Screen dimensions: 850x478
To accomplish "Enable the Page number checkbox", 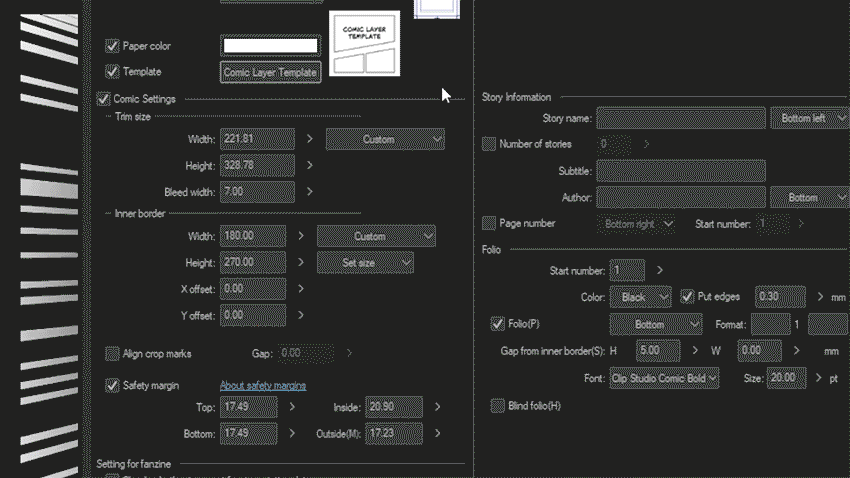I will [x=489, y=223].
